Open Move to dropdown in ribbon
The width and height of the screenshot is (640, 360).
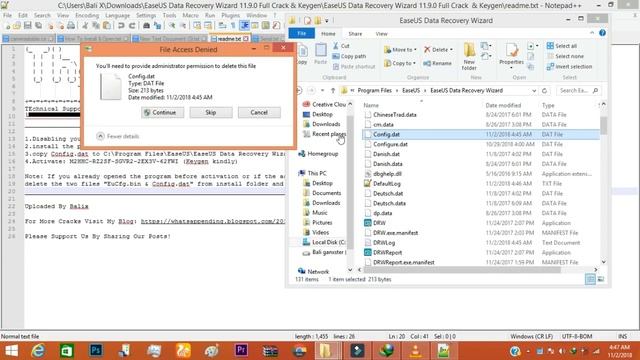point(400,50)
